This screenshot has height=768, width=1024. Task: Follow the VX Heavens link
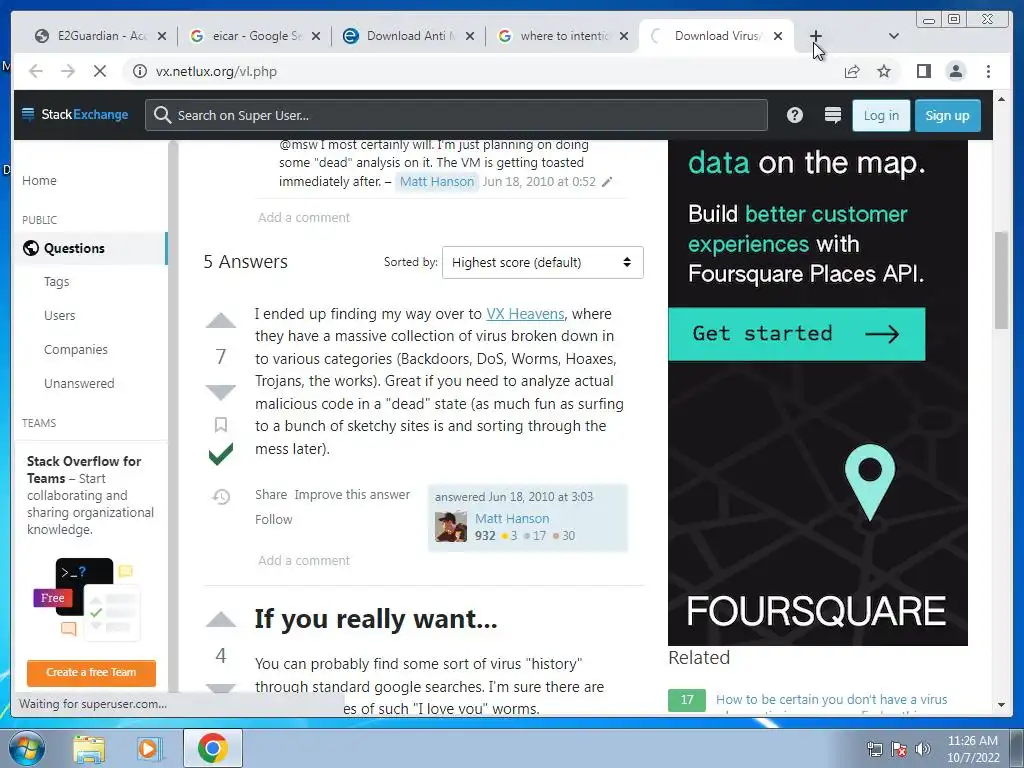click(x=525, y=313)
